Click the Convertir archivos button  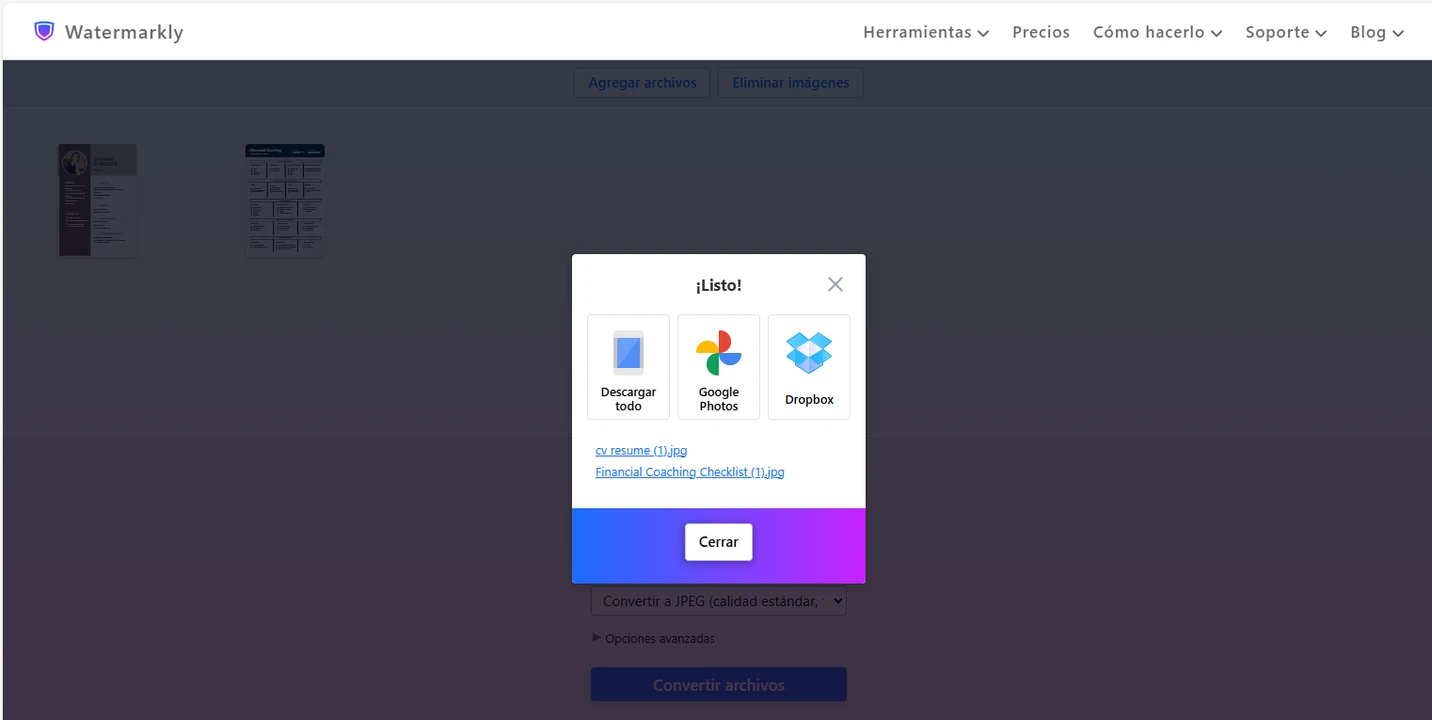tap(718, 685)
